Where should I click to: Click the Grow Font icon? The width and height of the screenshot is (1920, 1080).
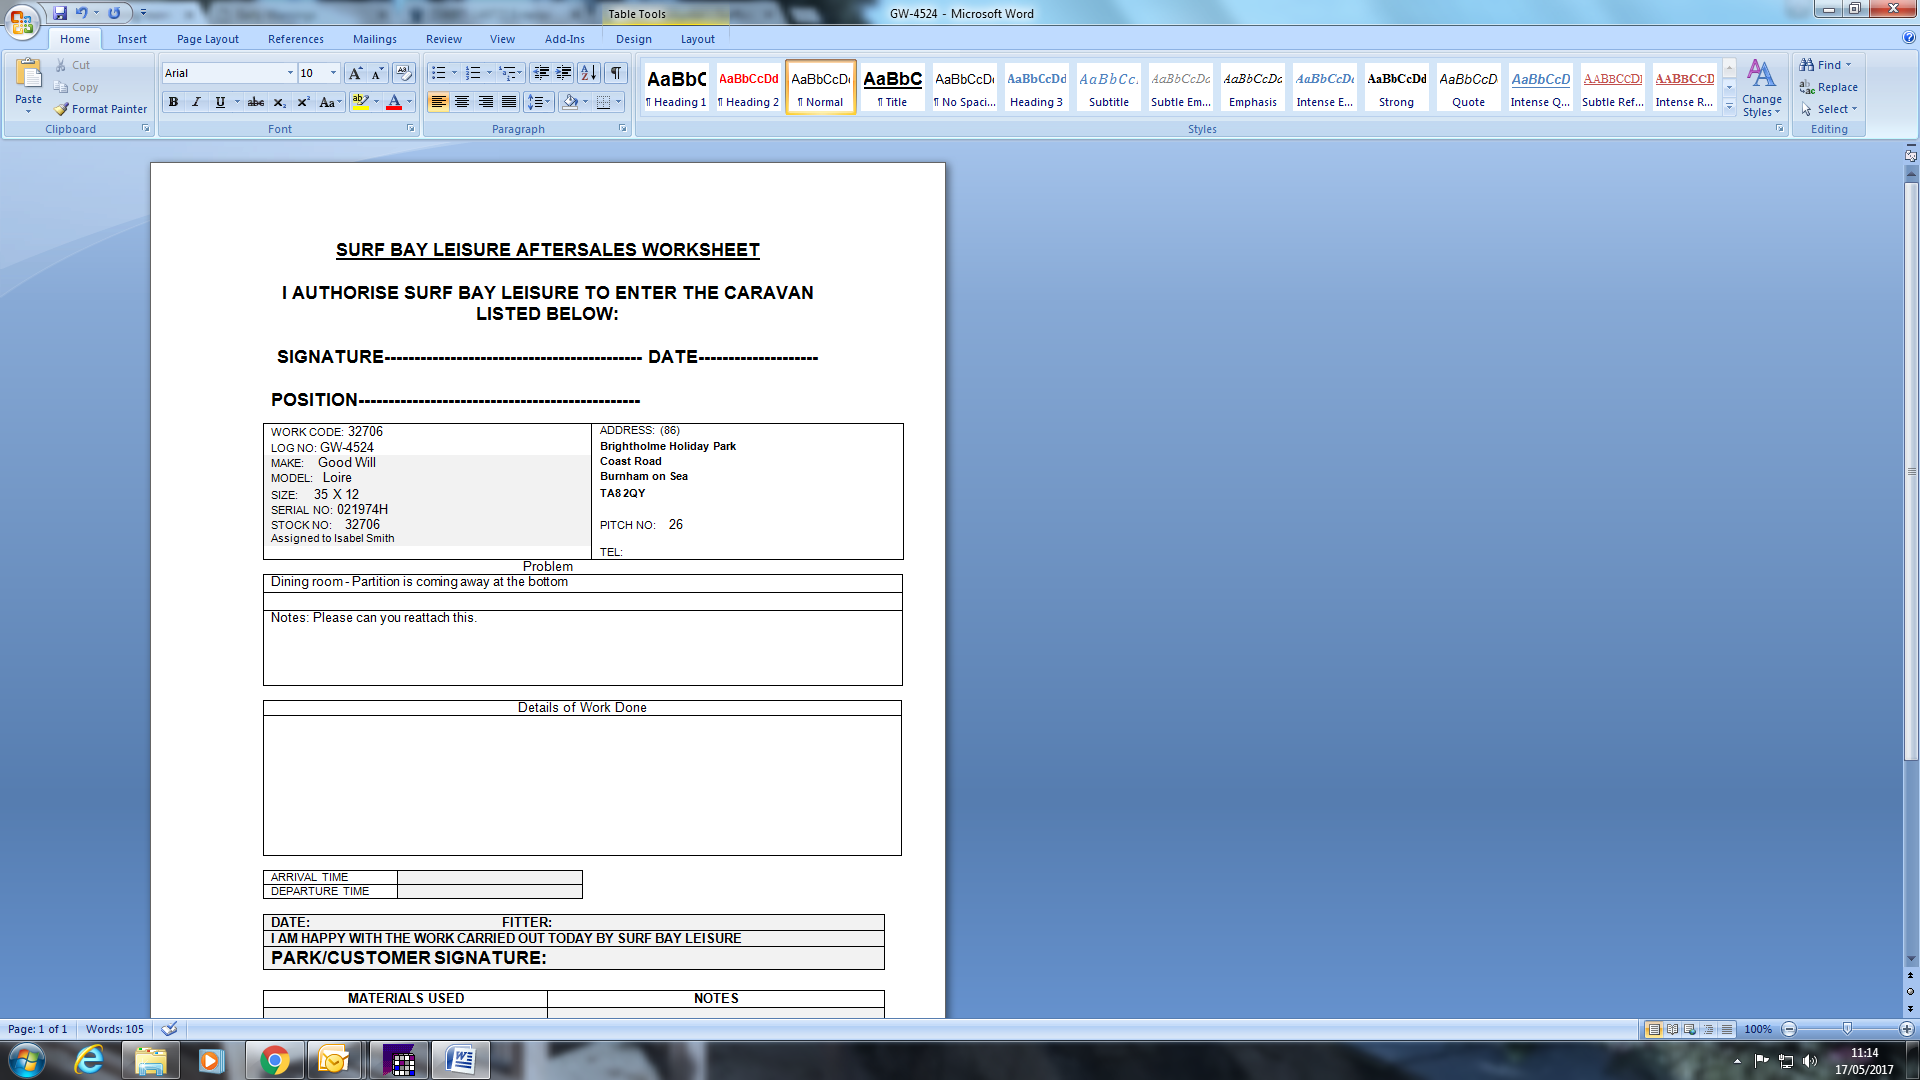(355, 73)
